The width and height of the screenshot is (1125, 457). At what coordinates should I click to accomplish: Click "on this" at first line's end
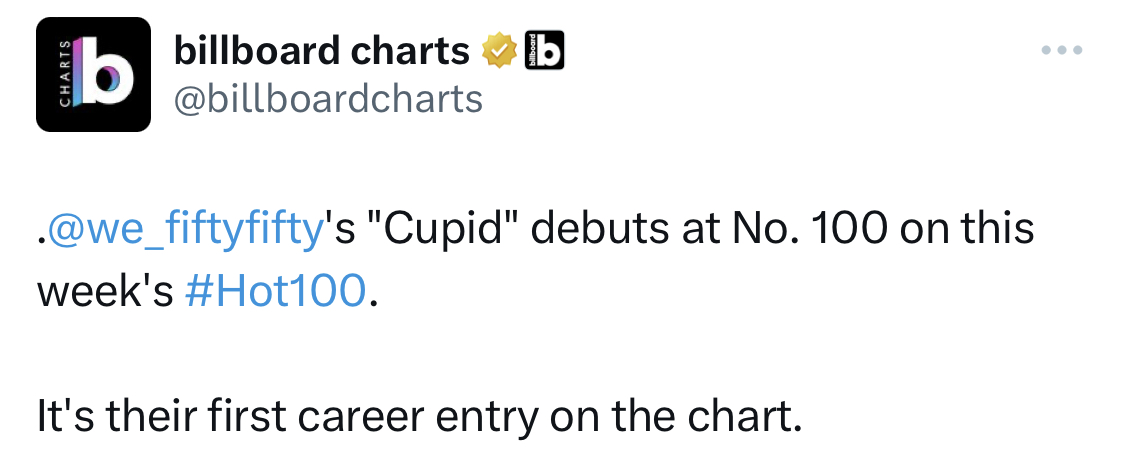point(967,228)
